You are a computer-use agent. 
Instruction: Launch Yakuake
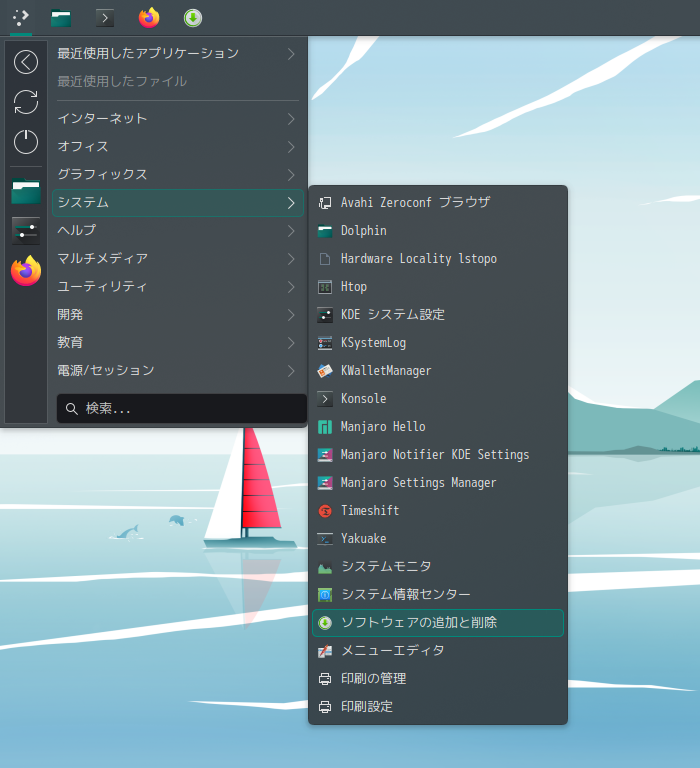click(x=438, y=539)
